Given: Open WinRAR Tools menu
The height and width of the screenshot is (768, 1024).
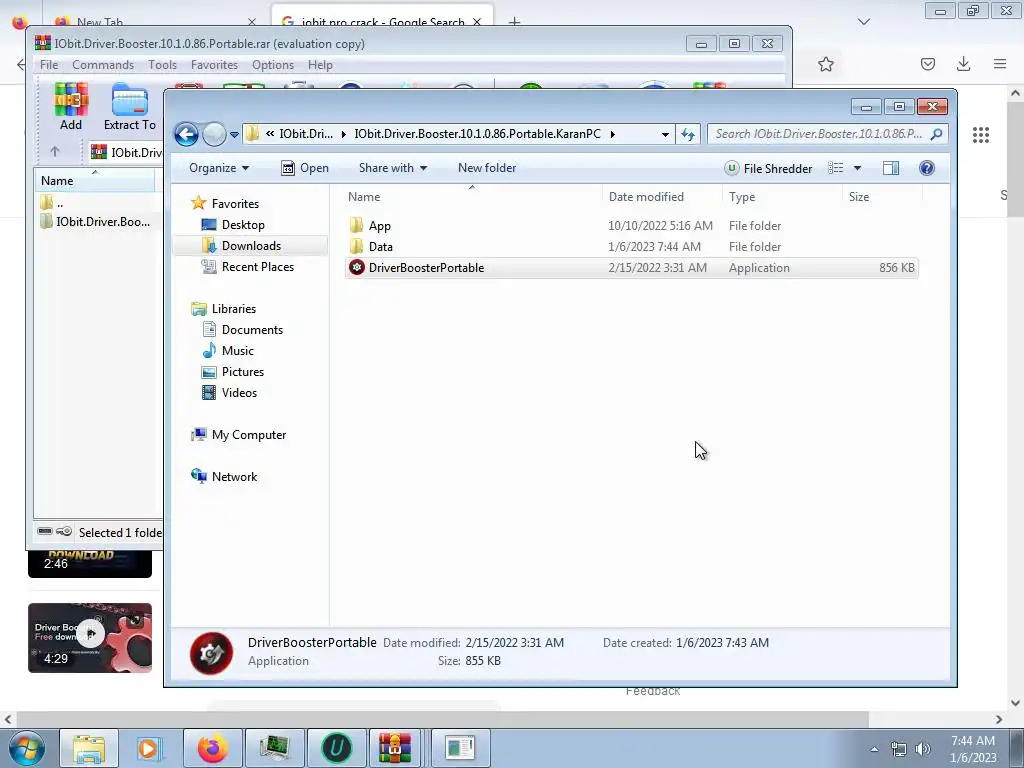Looking at the screenshot, I should tap(162, 65).
